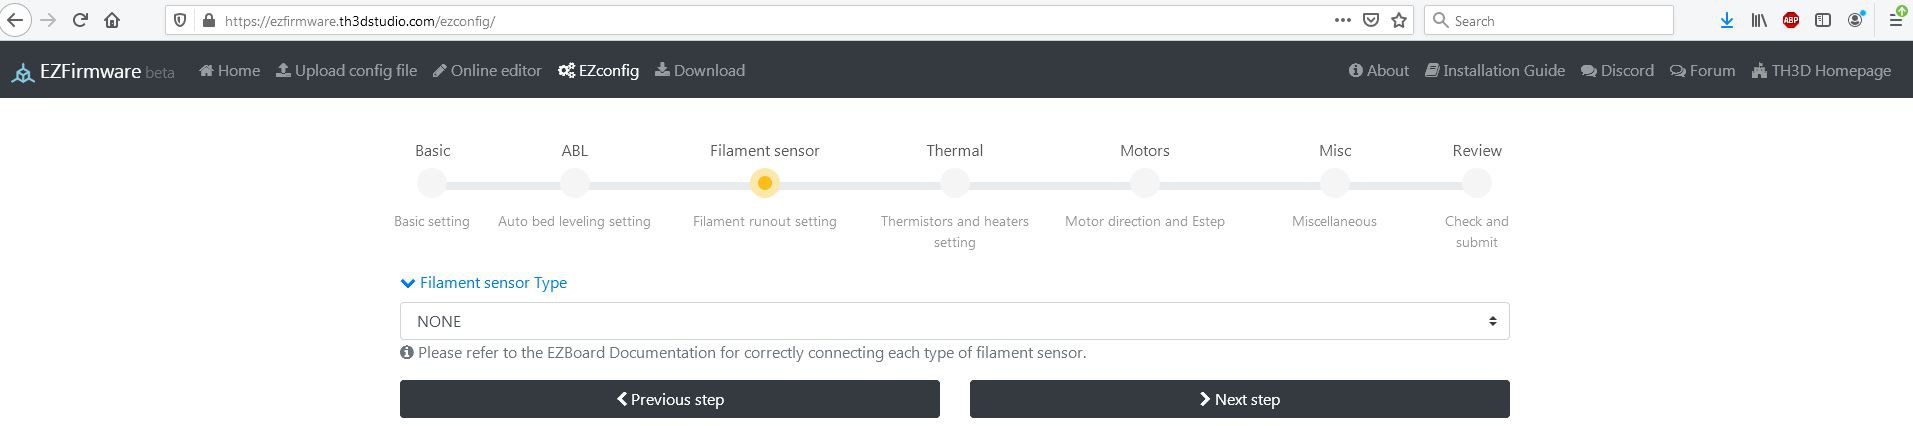Open the page actions three-dot menu
Image resolution: width=1913 pixels, height=426 pixels.
[x=1343, y=20]
